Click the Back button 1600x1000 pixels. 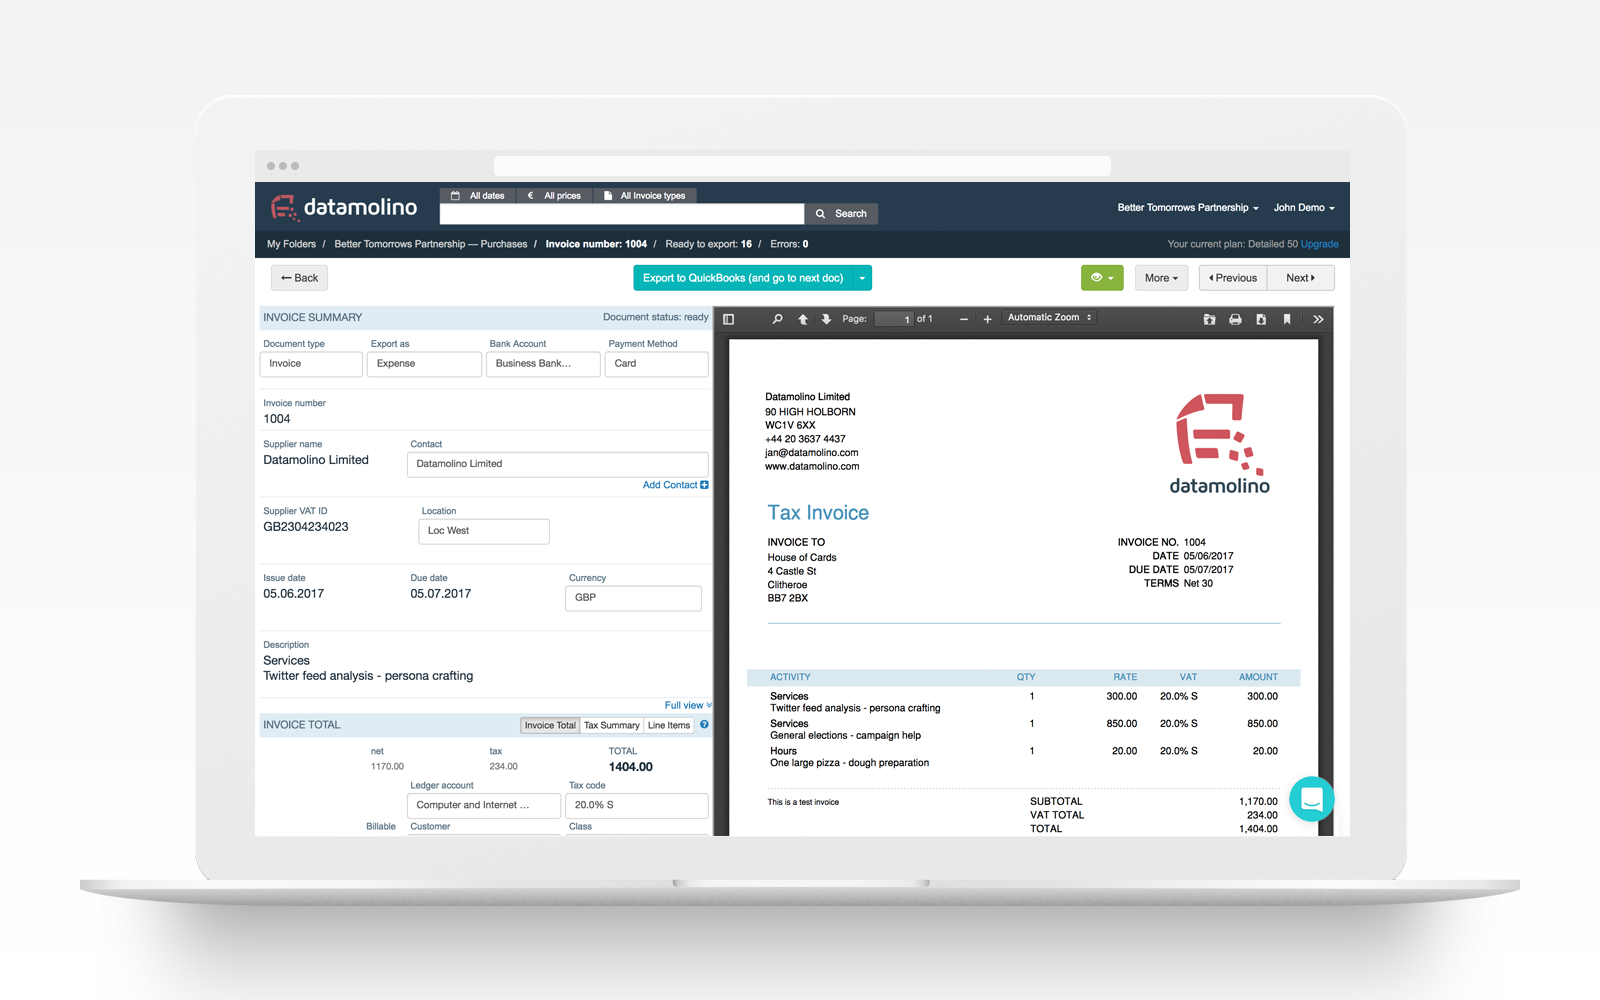[299, 278]
